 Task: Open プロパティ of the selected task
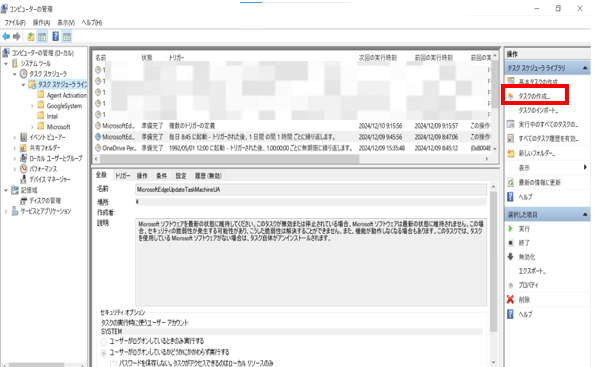[x=528, y=285]
